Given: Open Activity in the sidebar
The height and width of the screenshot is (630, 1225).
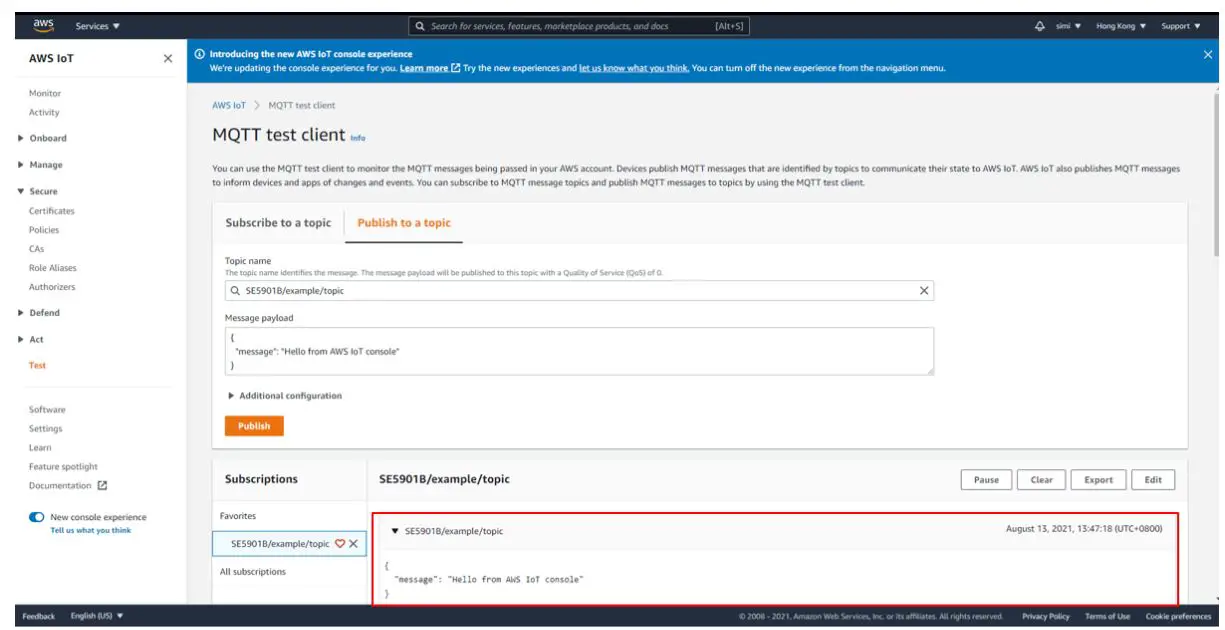Looking at the screenshot, I should 44,113.
